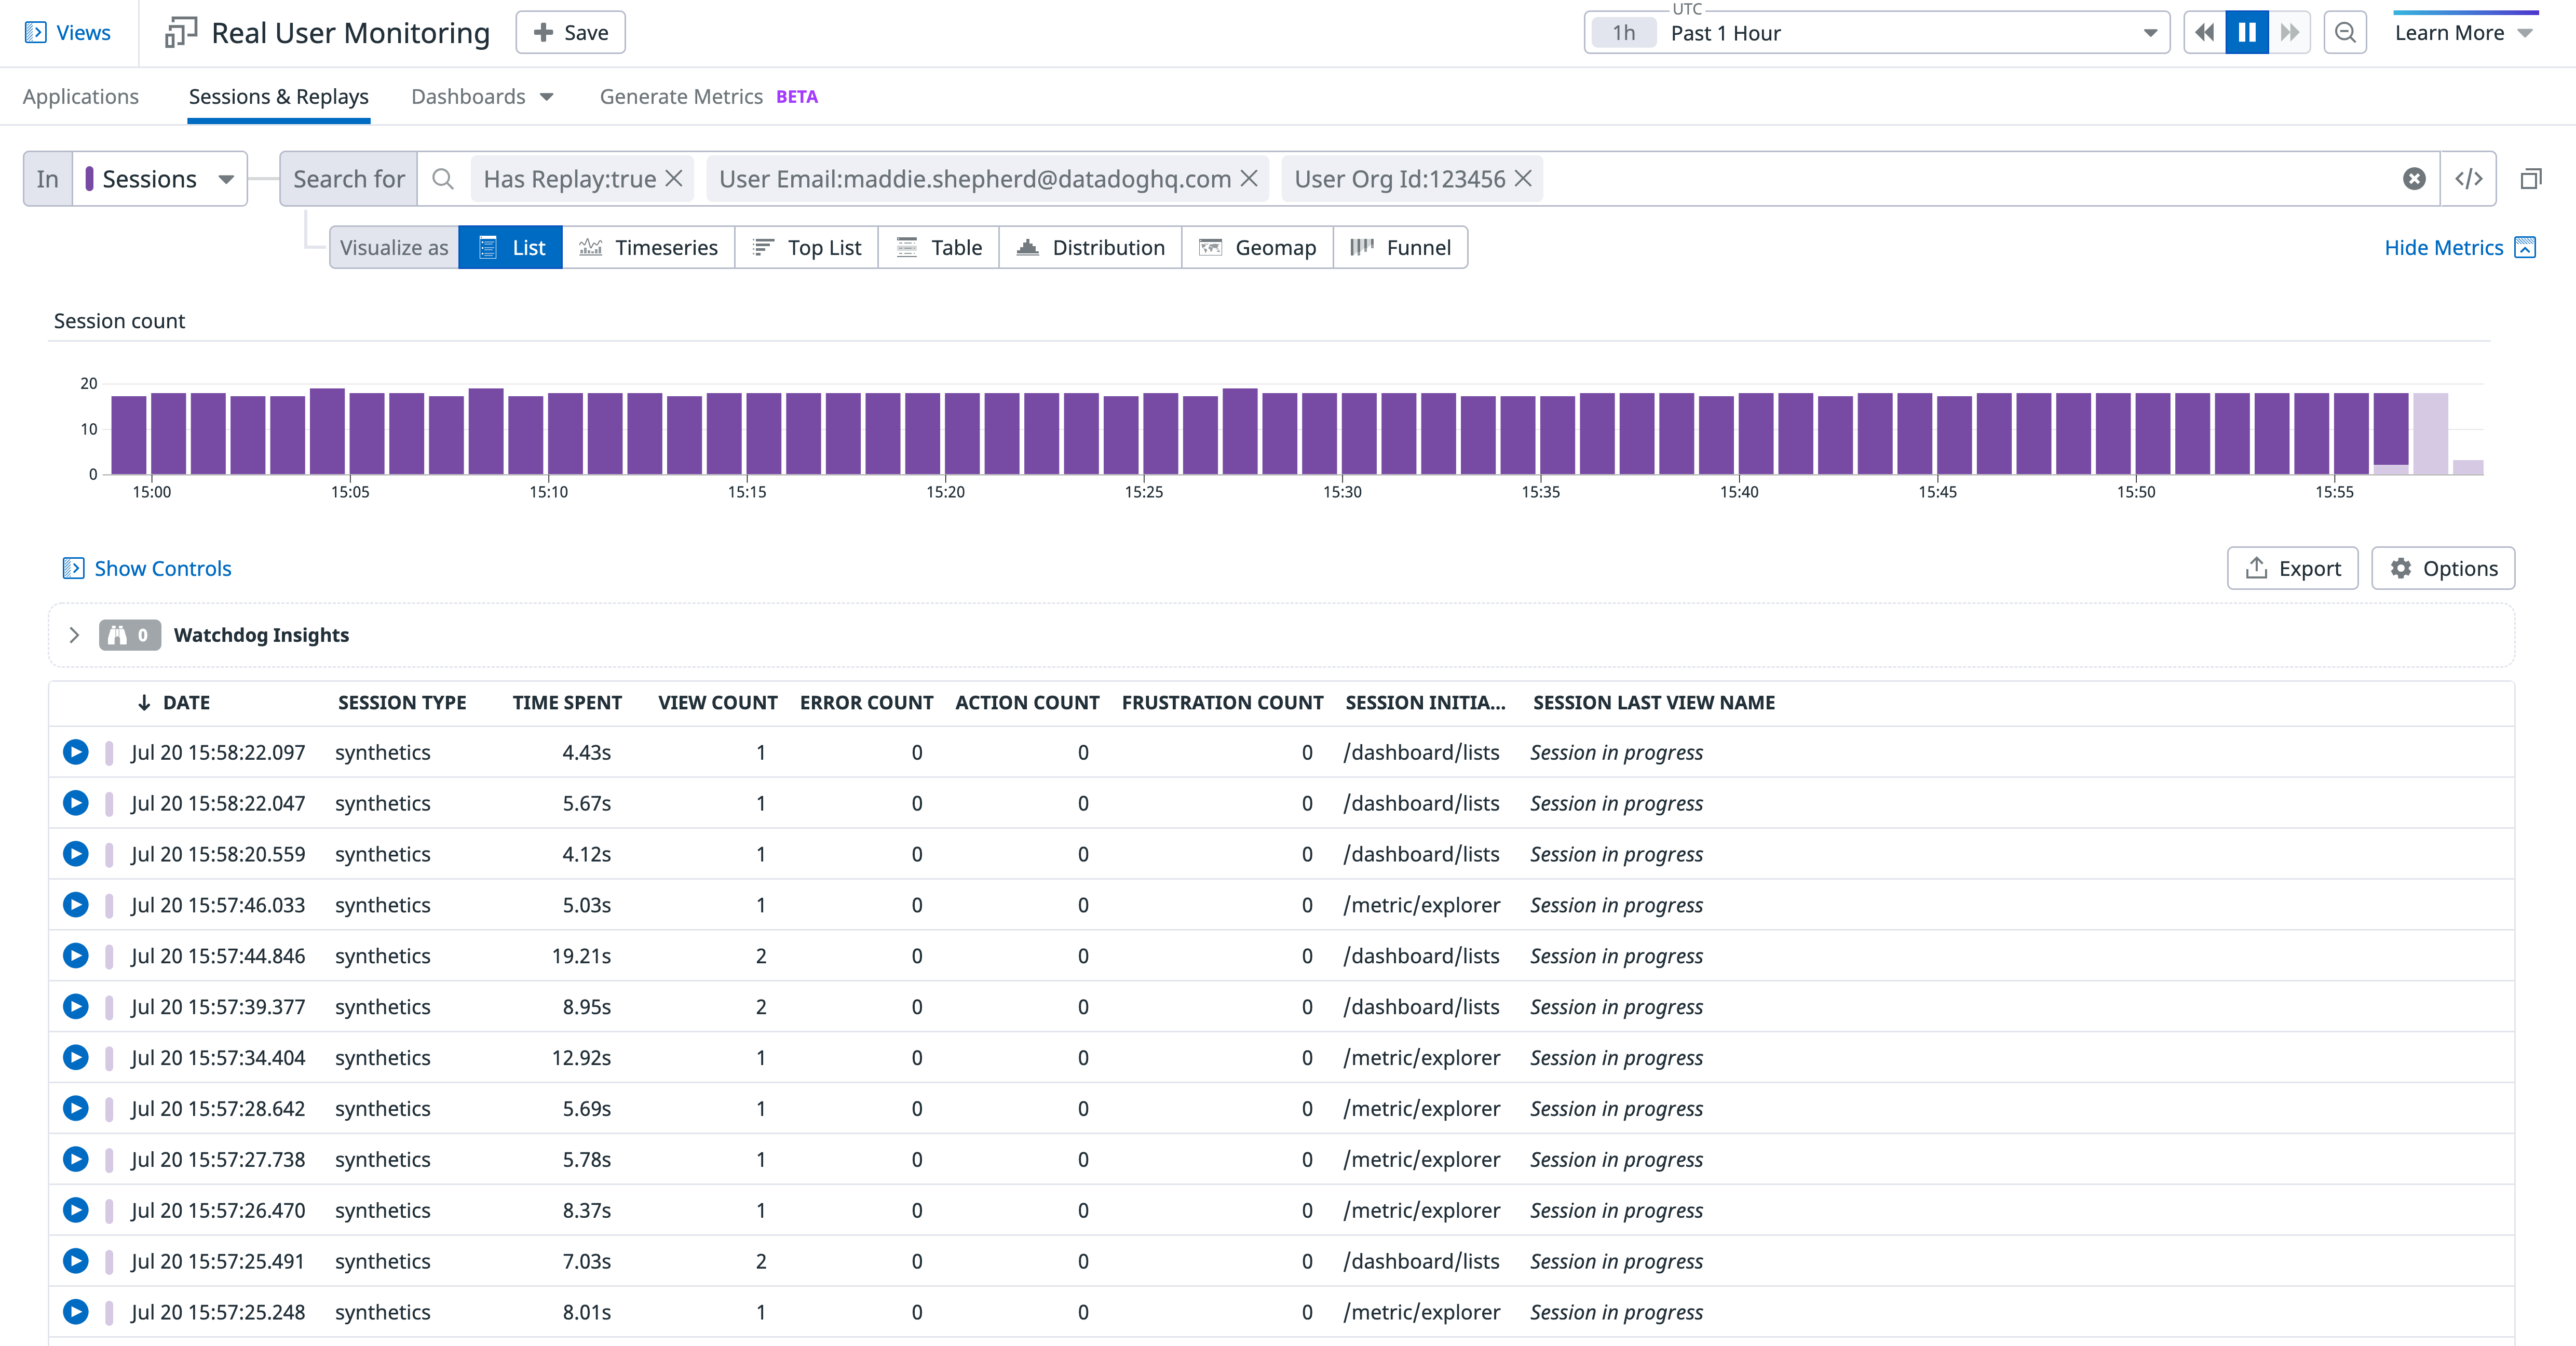Open the code view icon in search bar
This screenshot has width=2576, height=1346.
tap(2470, 178)
